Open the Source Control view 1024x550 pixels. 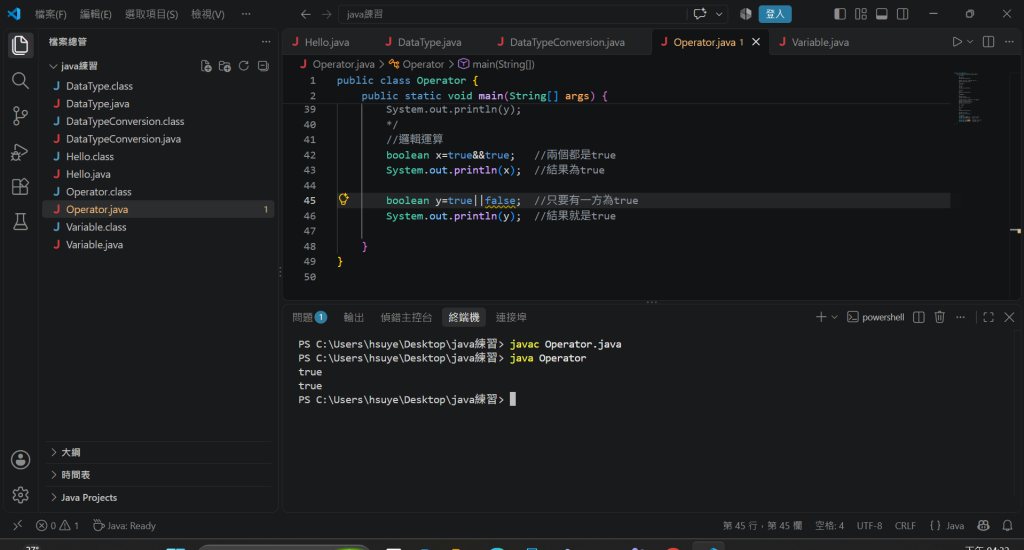click(20, 116)
